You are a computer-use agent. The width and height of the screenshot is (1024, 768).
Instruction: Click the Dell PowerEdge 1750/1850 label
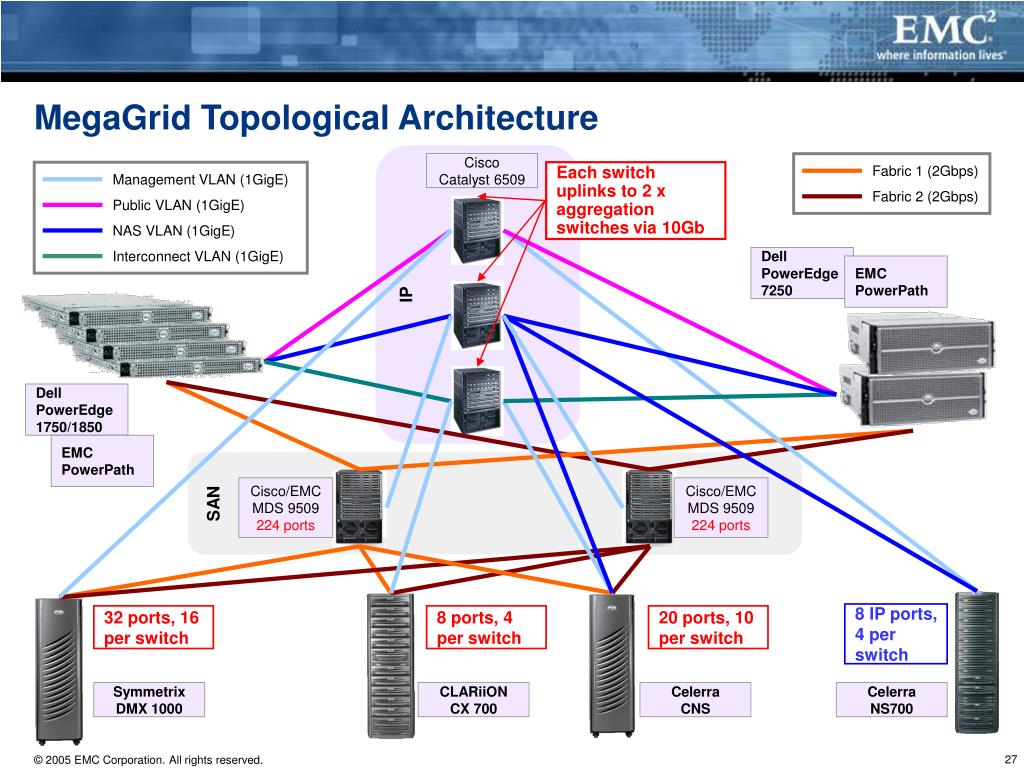[x=76, y=410]
